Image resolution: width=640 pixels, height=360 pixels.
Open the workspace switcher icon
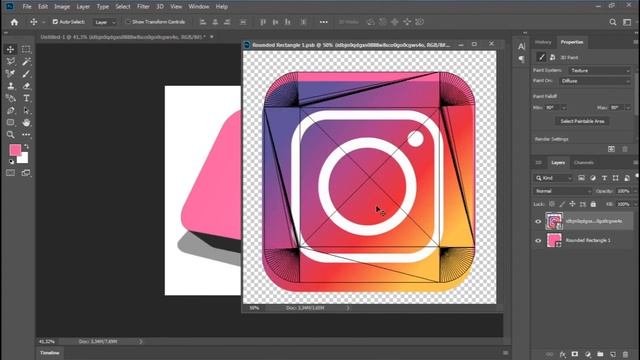coord(627,22)
